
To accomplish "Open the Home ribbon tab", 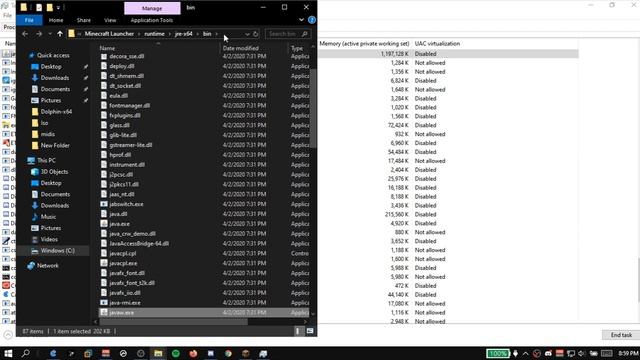I will pos(56,20).
